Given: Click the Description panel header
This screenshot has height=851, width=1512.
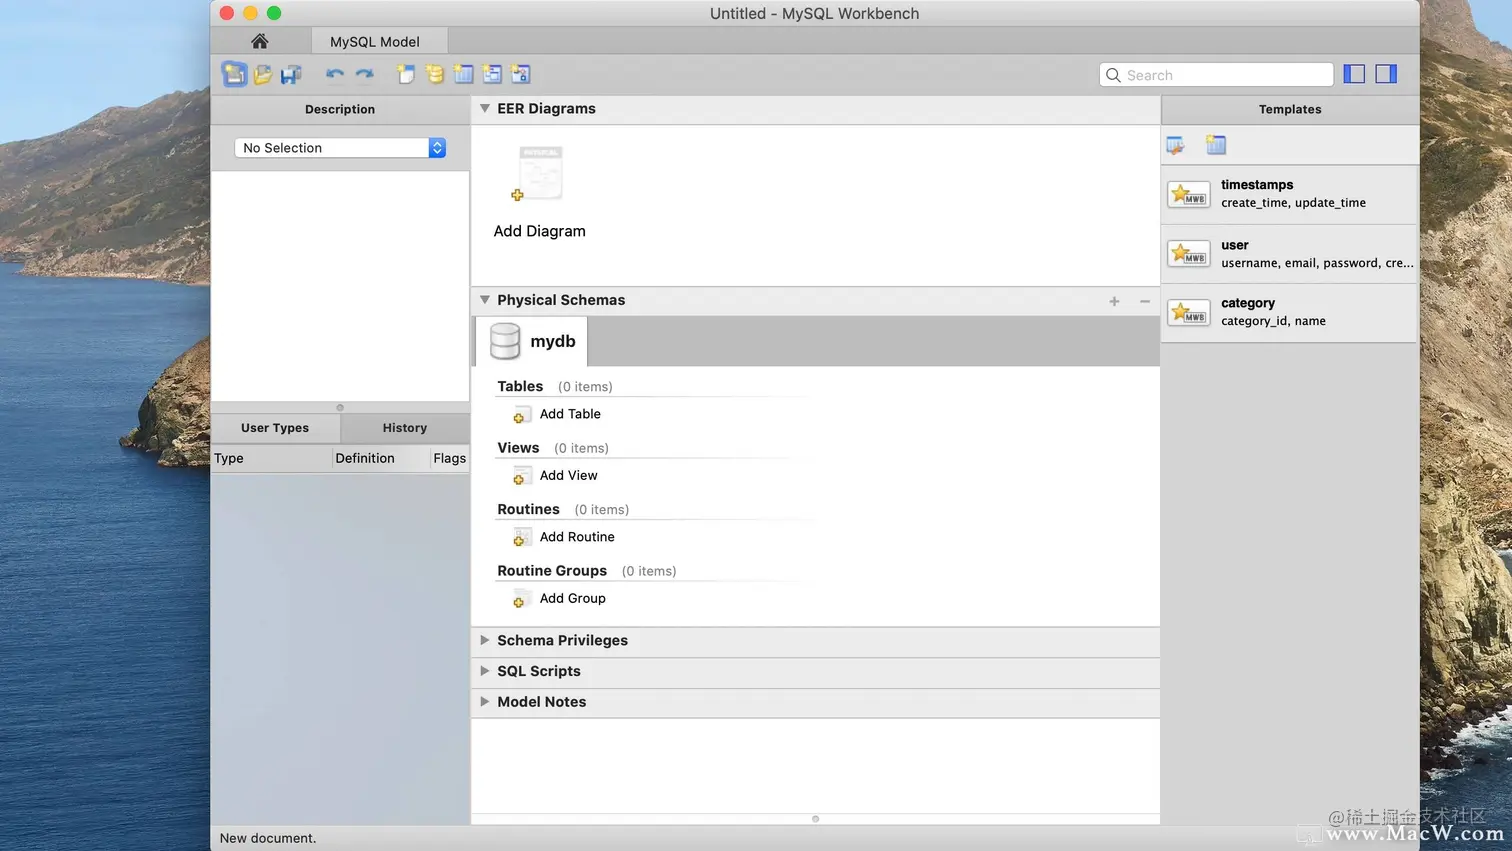Looking at the screenshot, I should coord(340,109).
